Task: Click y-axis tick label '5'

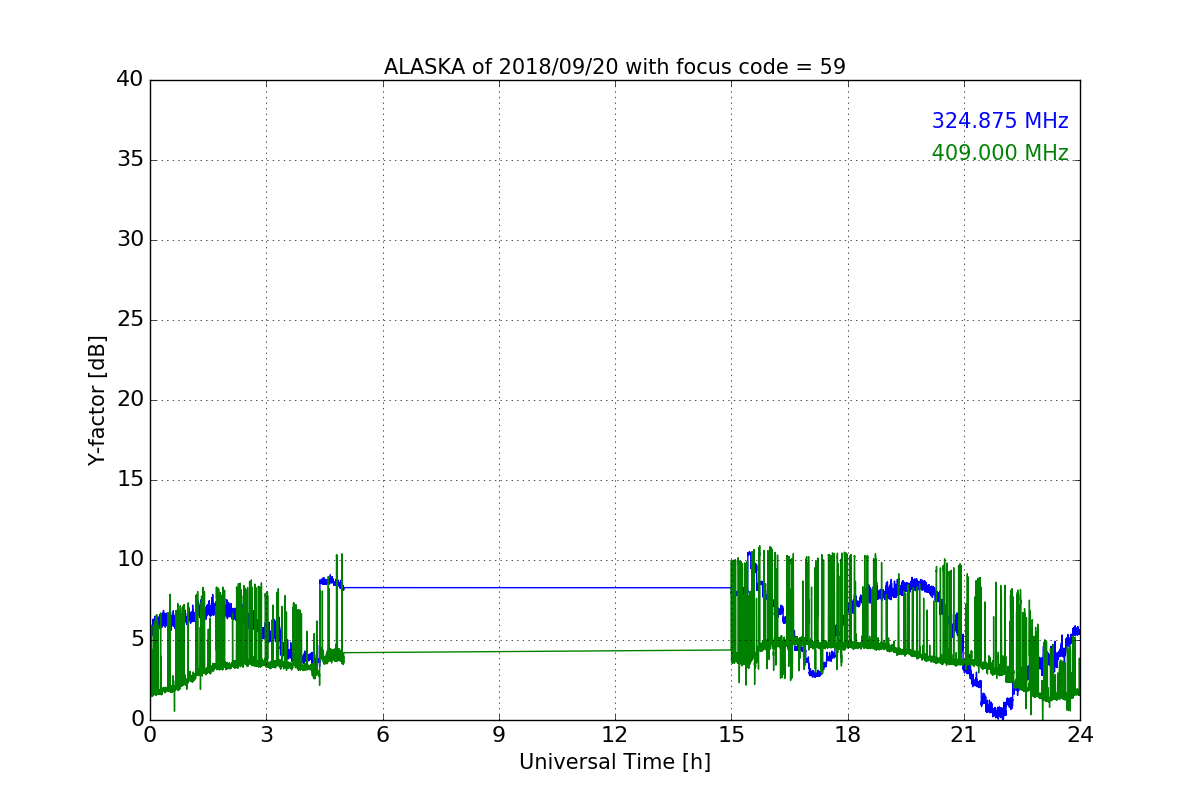Action: [137, 640]
